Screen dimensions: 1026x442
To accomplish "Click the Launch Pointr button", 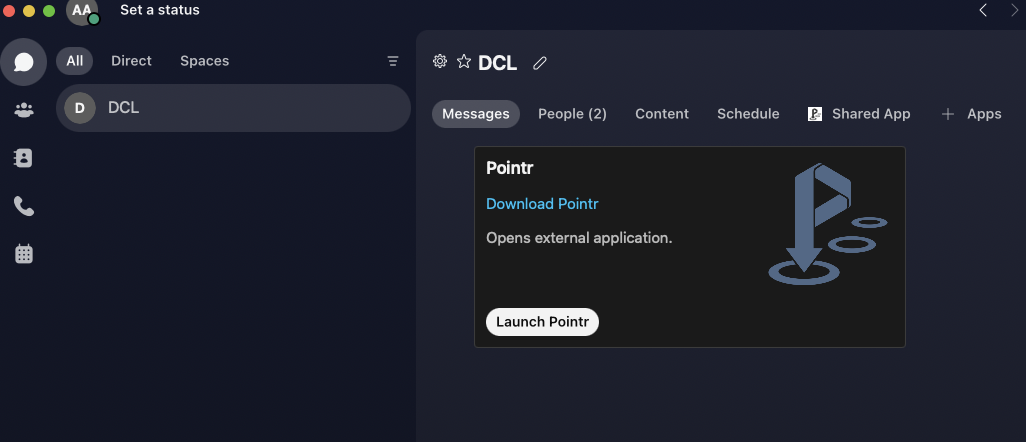I will pyautogui.click(x=542, y=322).
